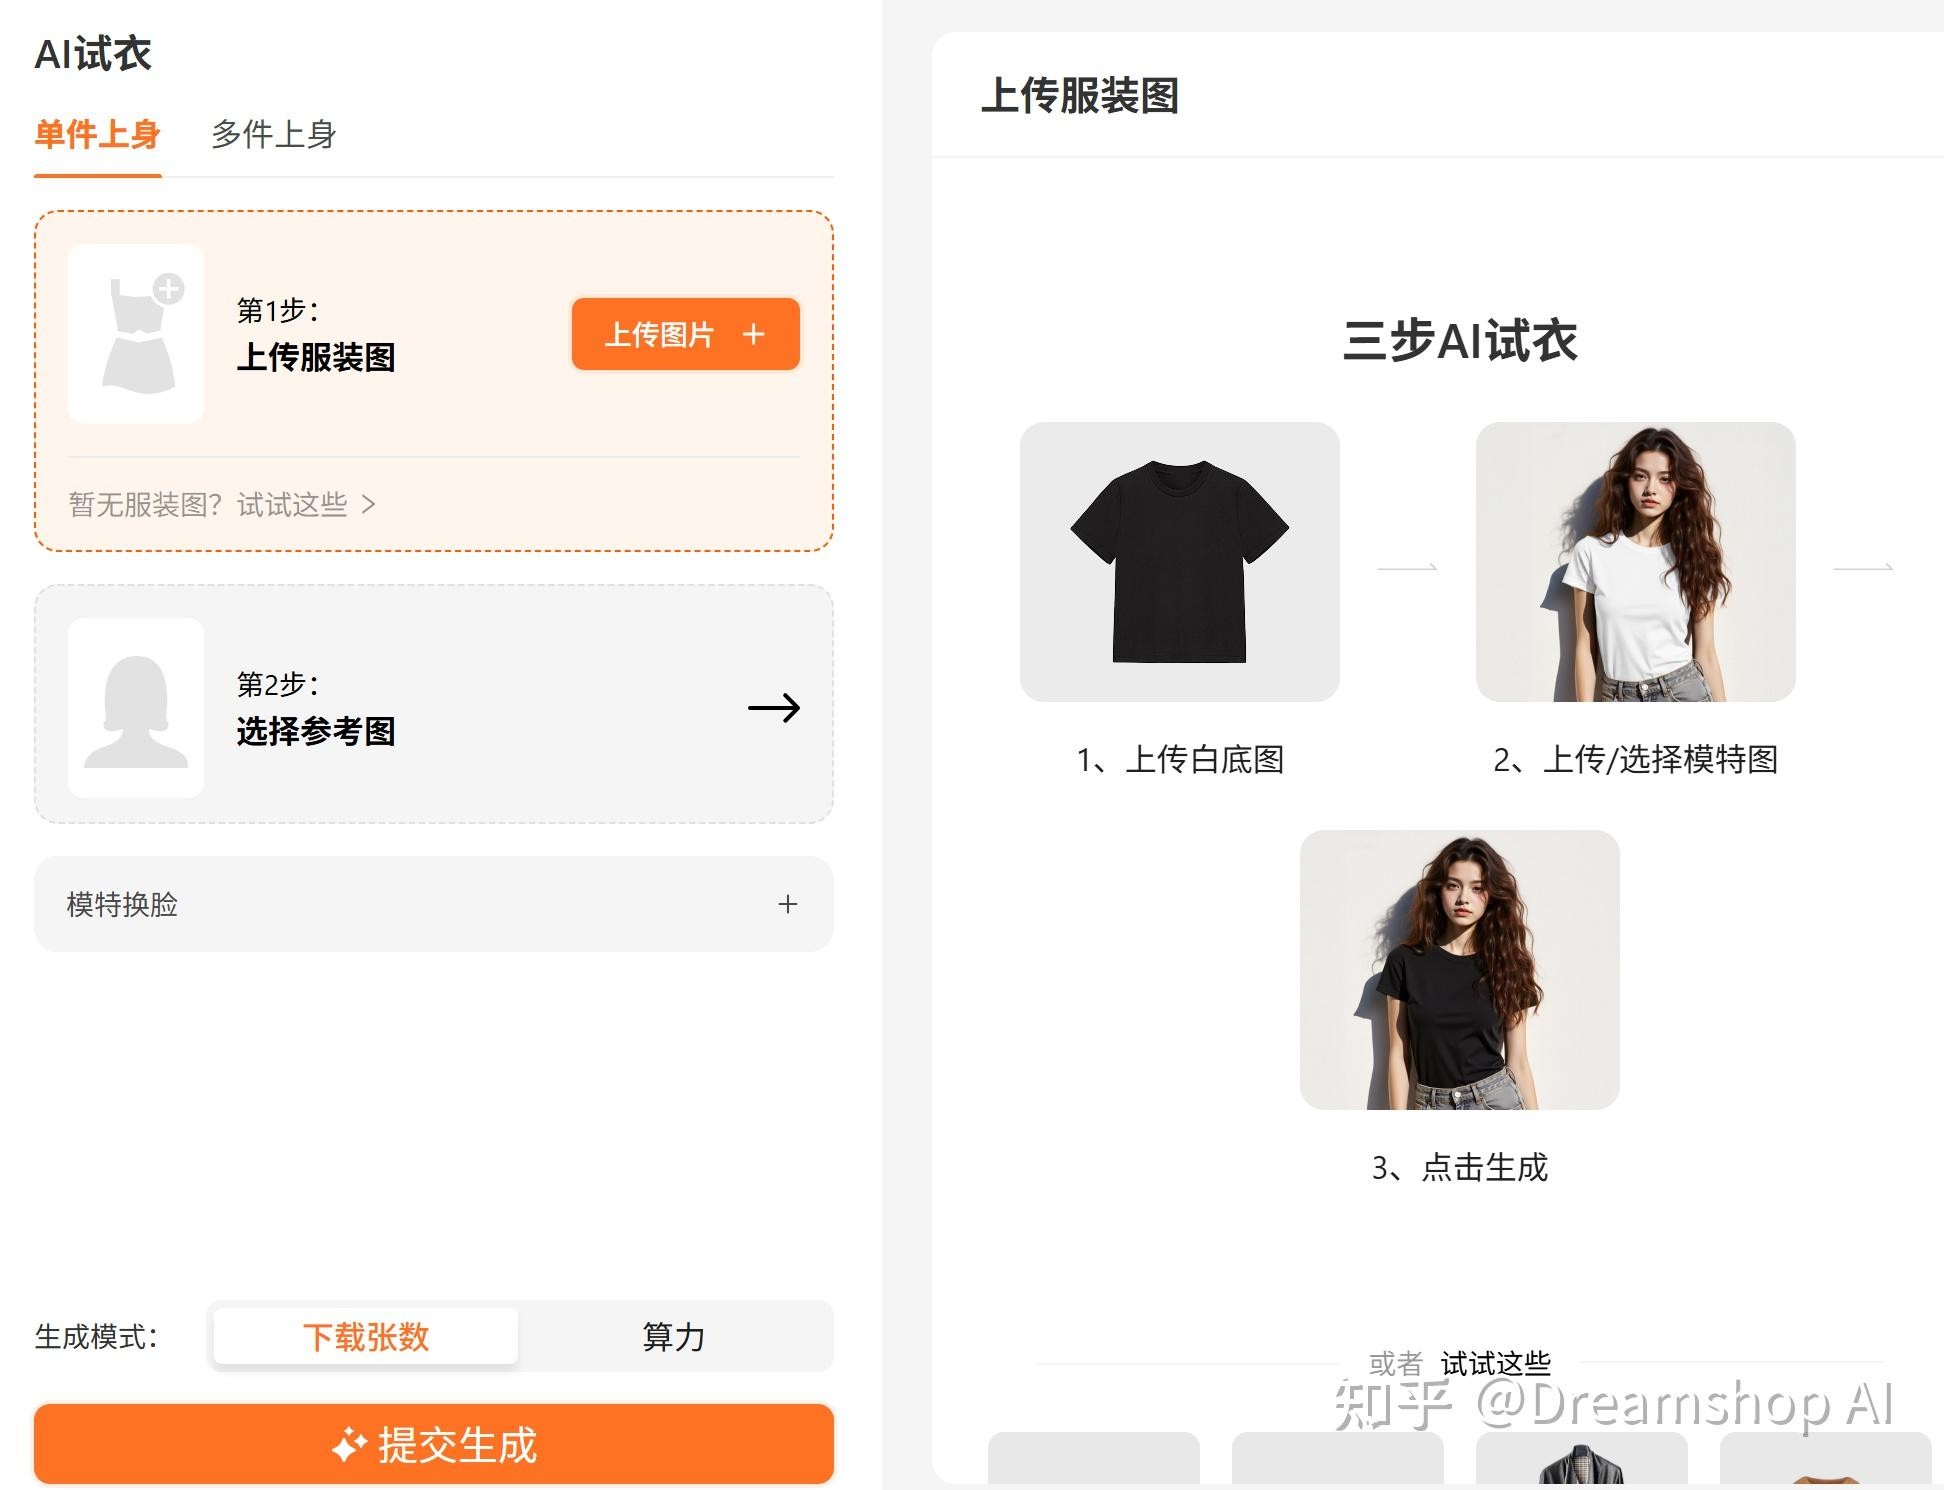The image size is (1944, 1490).
Task: Click the white T-shirt model image
Action: (x=1635, y=562)
